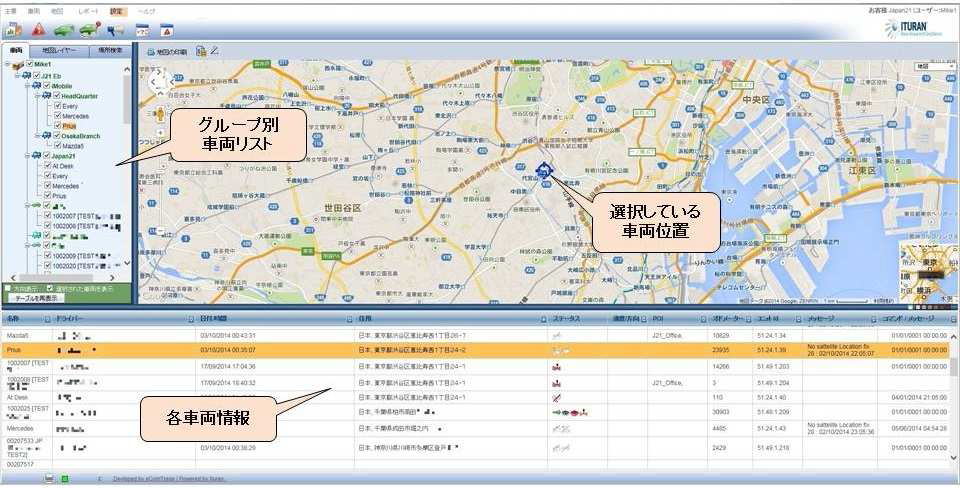Screen dimensions: 960x488
Task: Open the reports chart toolbar icon
Action: tap(12, 29)
